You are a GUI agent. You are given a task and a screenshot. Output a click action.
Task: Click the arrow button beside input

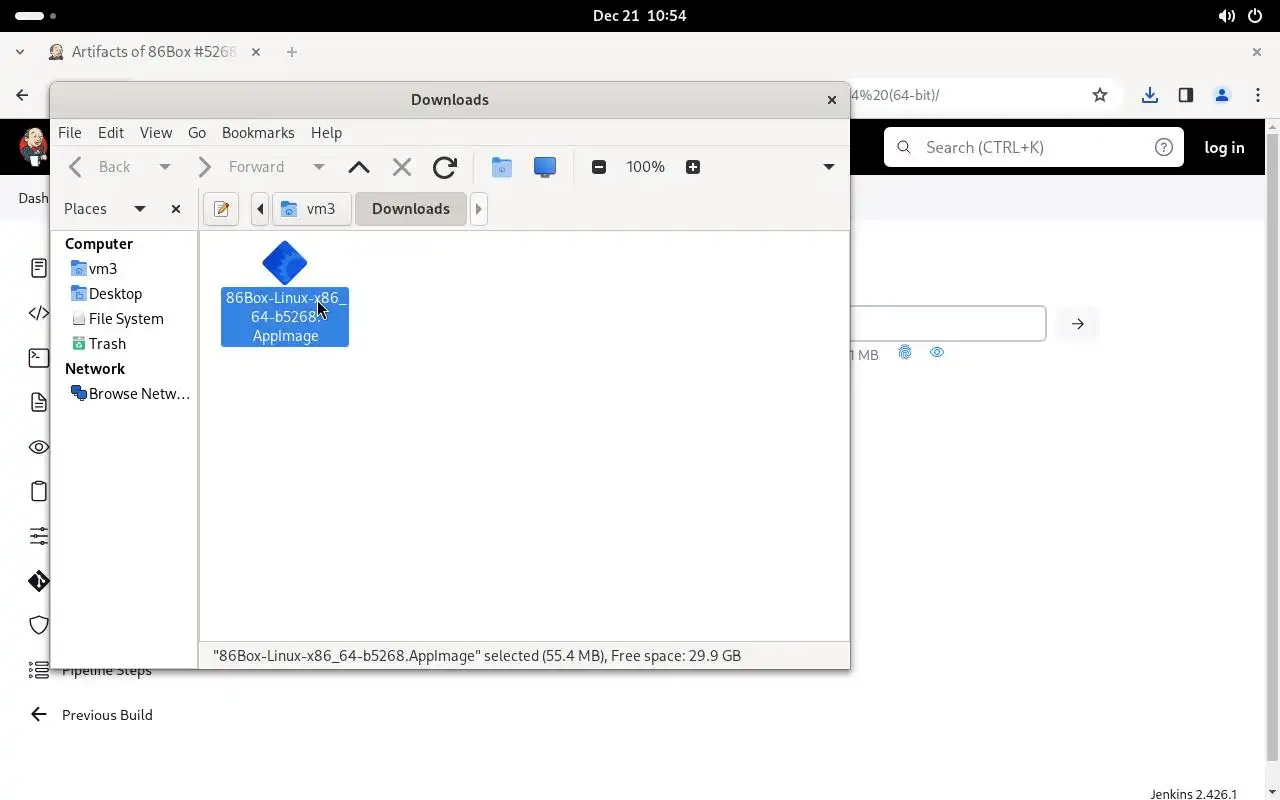1078,324
